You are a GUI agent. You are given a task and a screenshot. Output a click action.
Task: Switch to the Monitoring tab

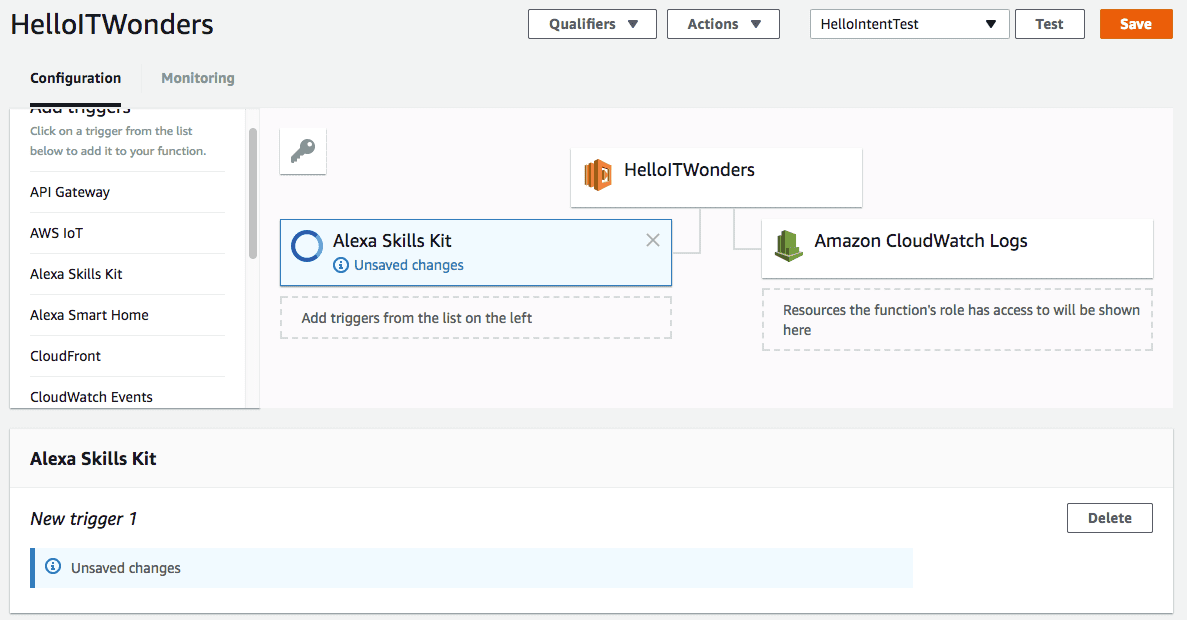pyautogui.click(x=198, y=78)
